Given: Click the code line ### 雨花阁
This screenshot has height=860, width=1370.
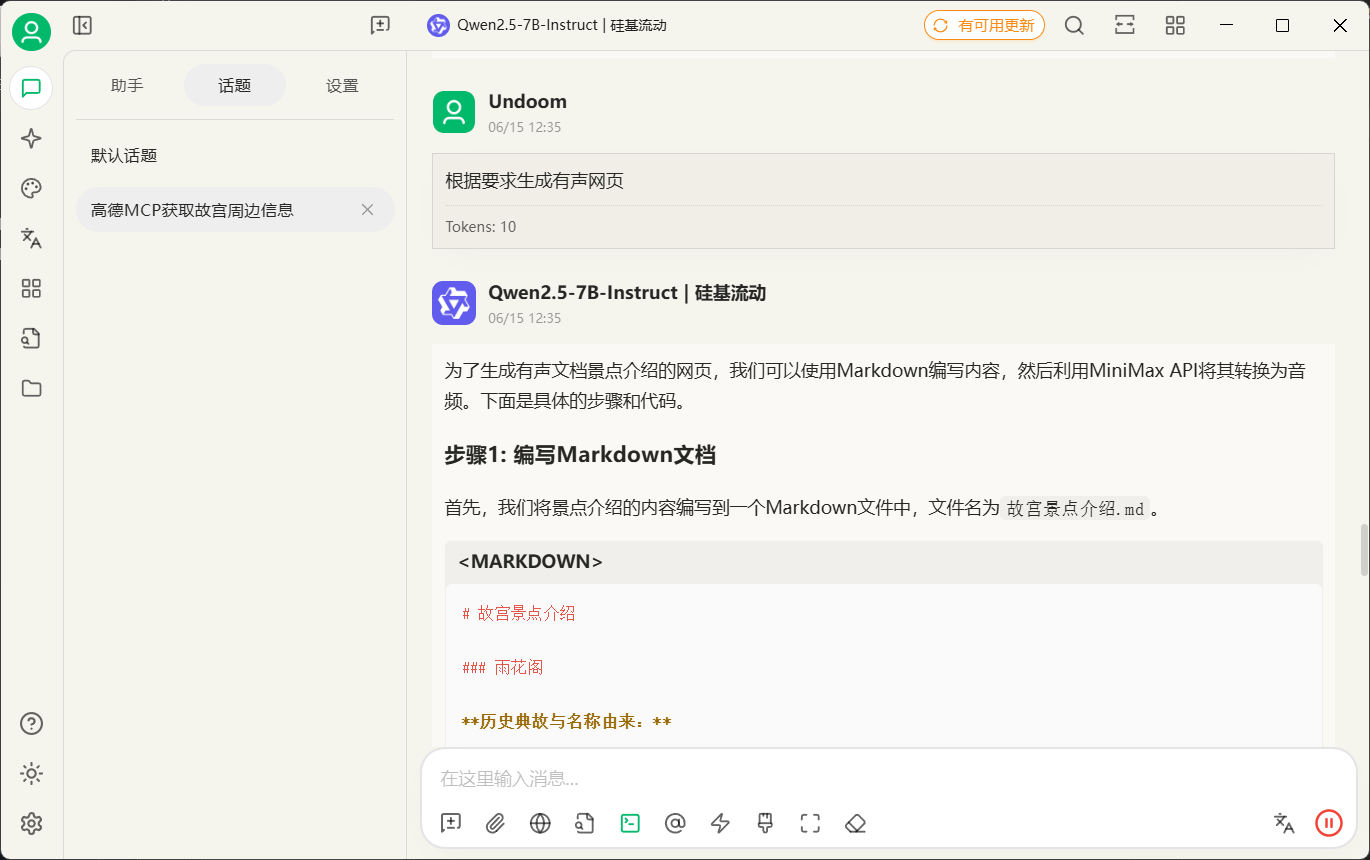Looking at the screenshot, I should coord(503,668).
